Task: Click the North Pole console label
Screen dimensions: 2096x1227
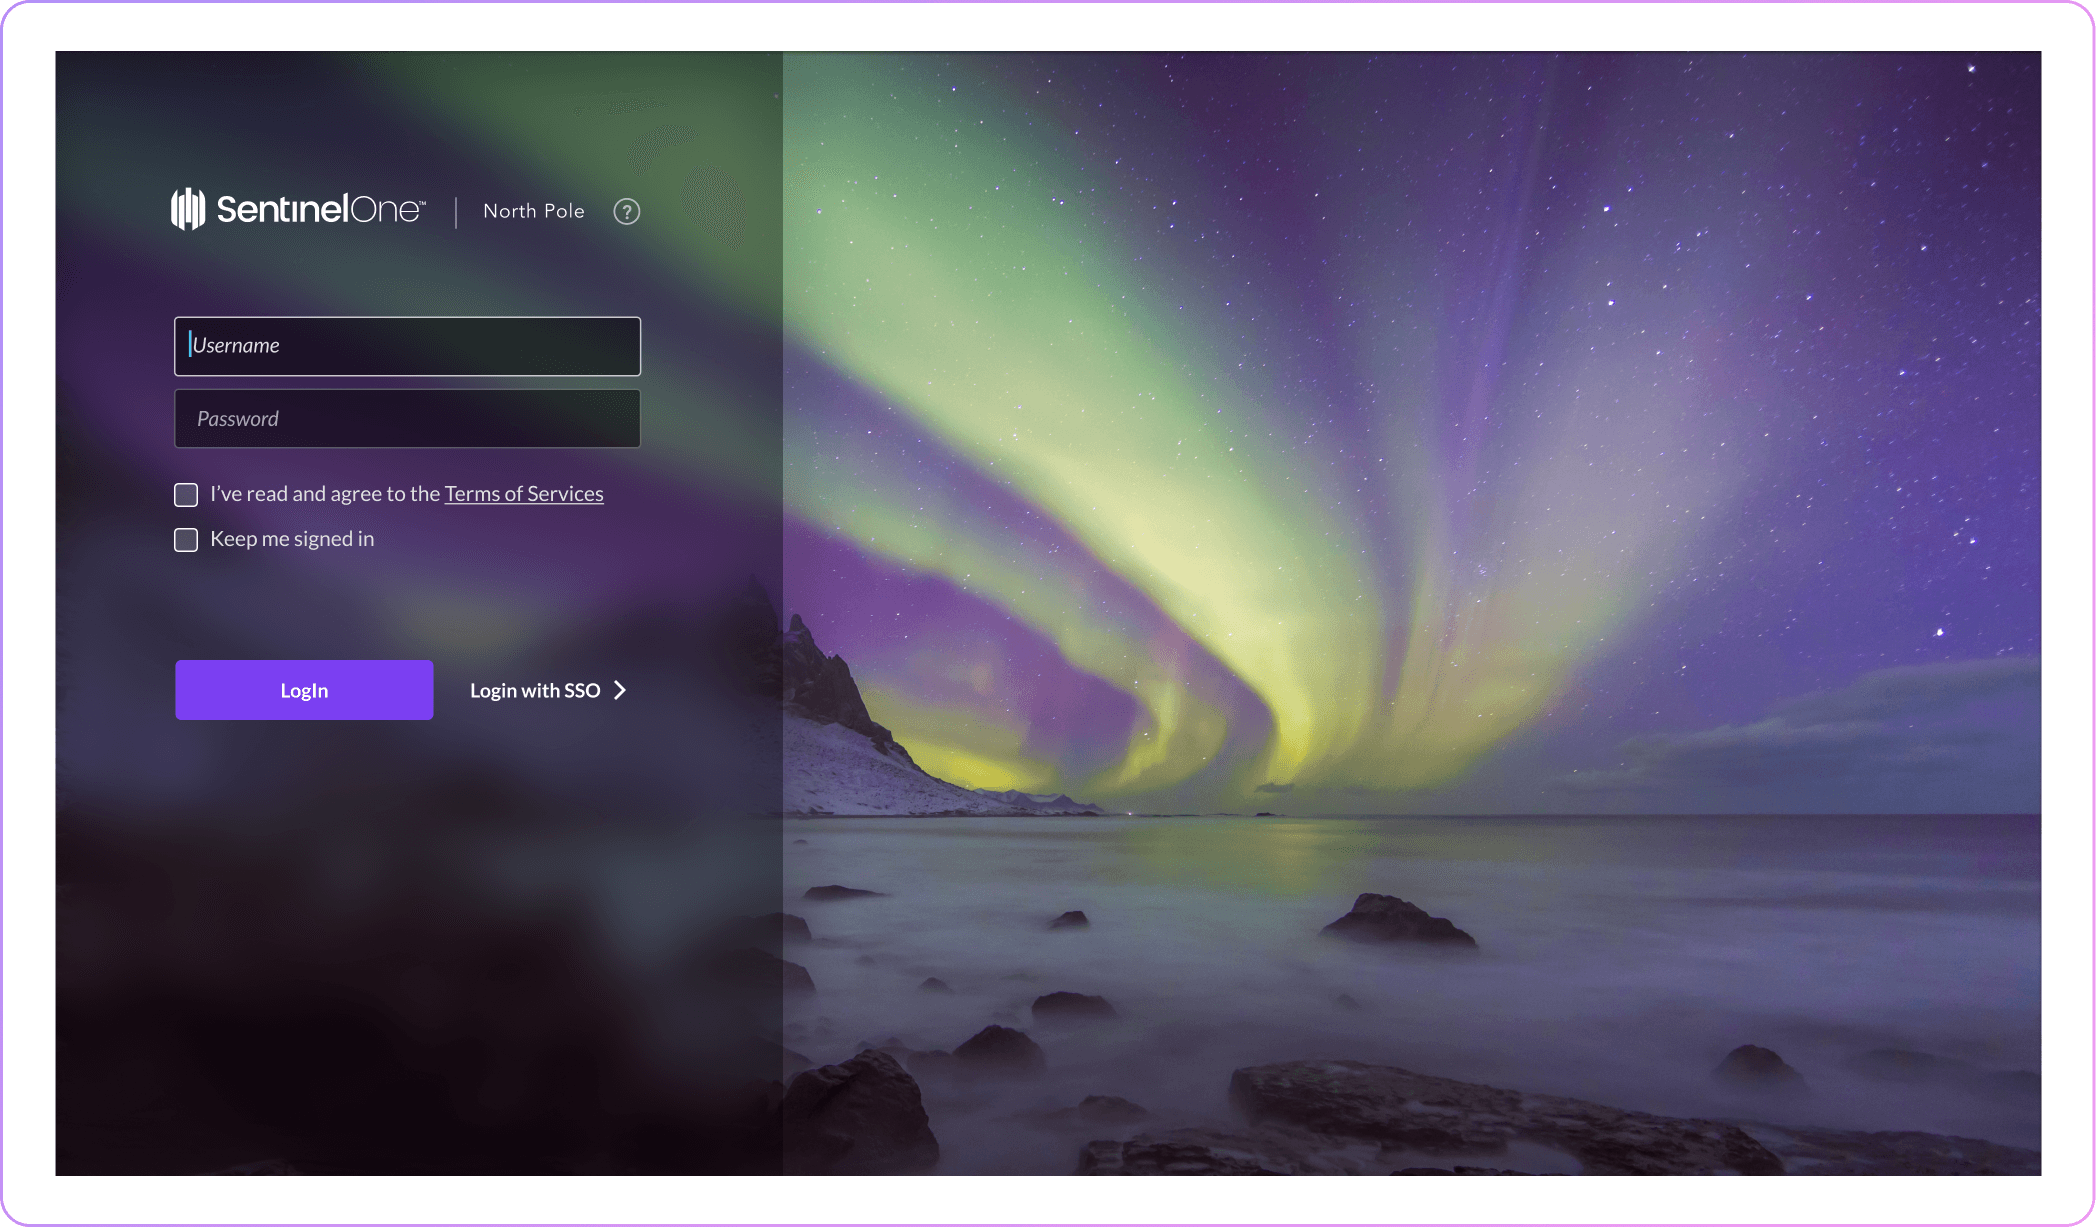Action: (x=533, y=211)
